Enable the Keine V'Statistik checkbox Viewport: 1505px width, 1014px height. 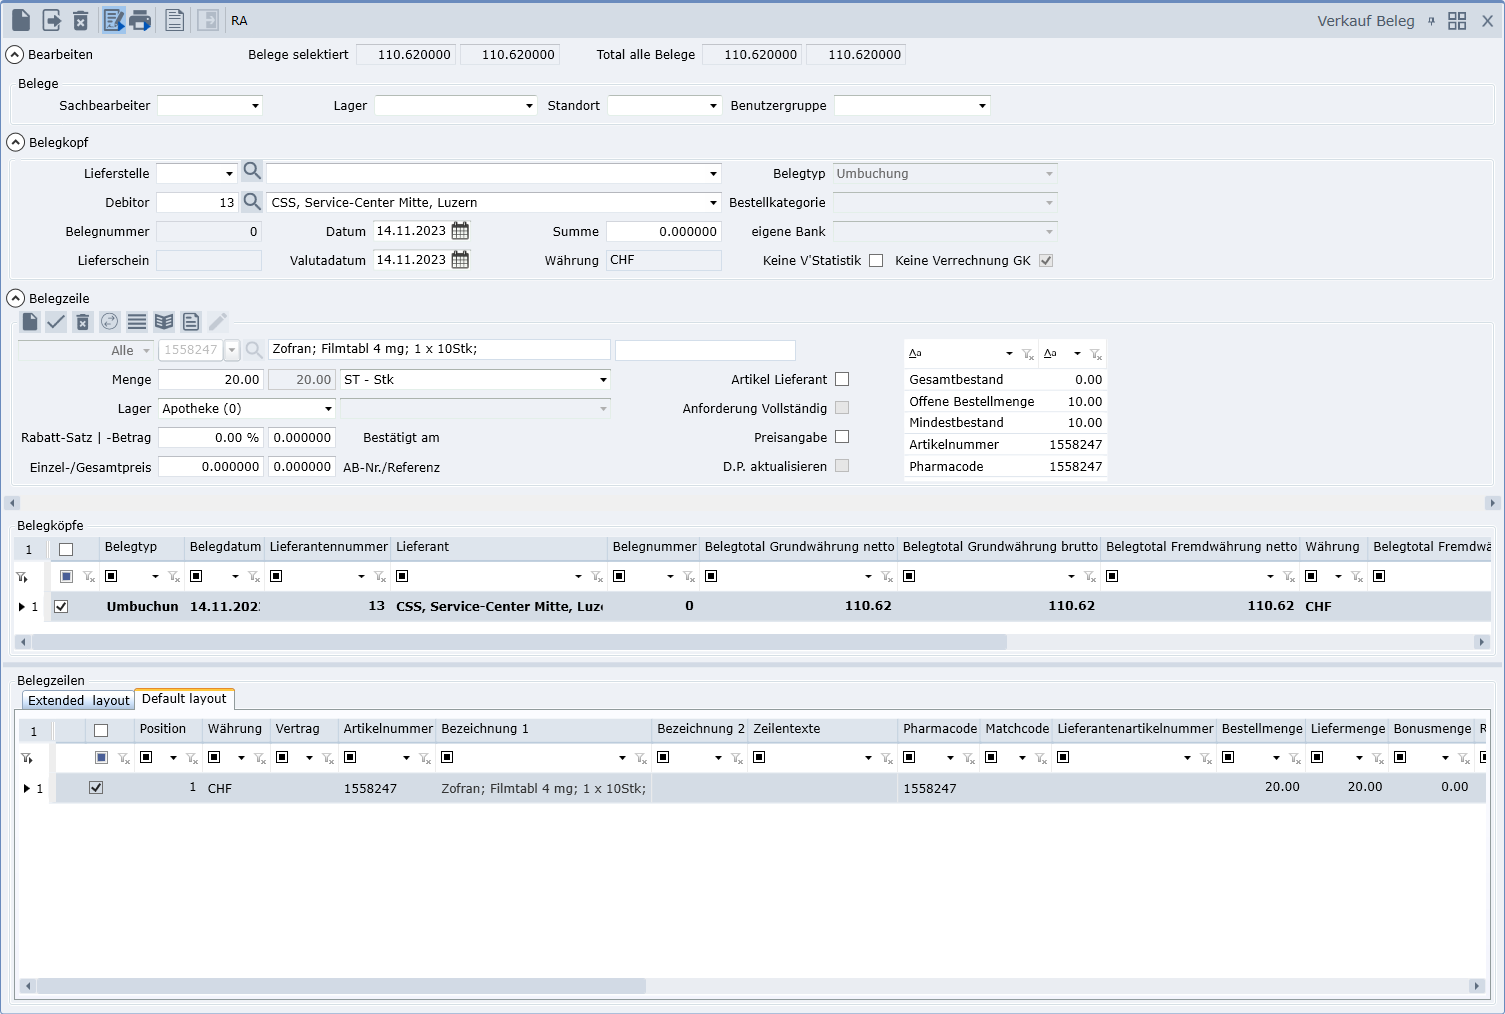click(876, 261)
